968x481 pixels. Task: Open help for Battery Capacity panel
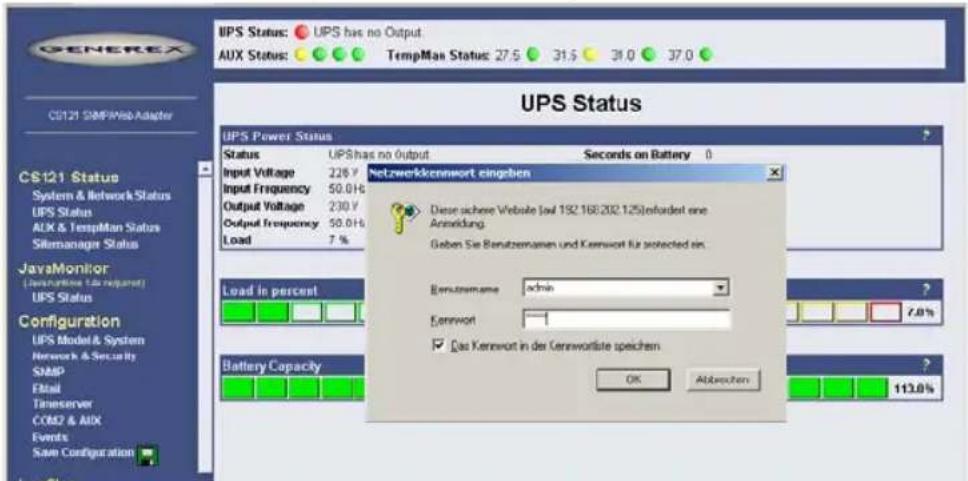click(926, 365)
